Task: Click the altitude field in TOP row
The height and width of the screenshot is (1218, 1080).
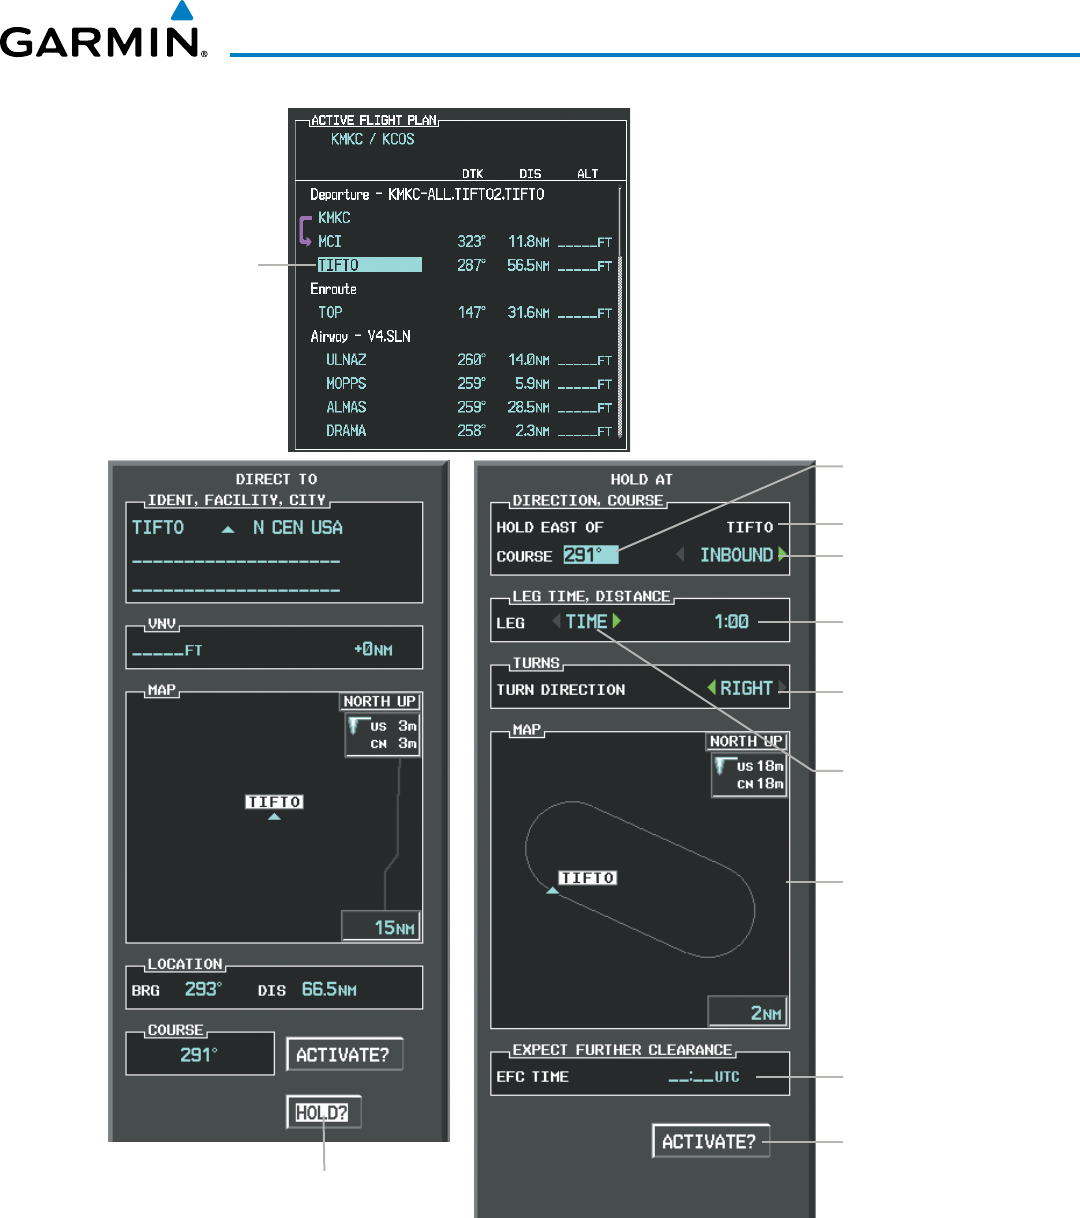Action: click(585, 314)
